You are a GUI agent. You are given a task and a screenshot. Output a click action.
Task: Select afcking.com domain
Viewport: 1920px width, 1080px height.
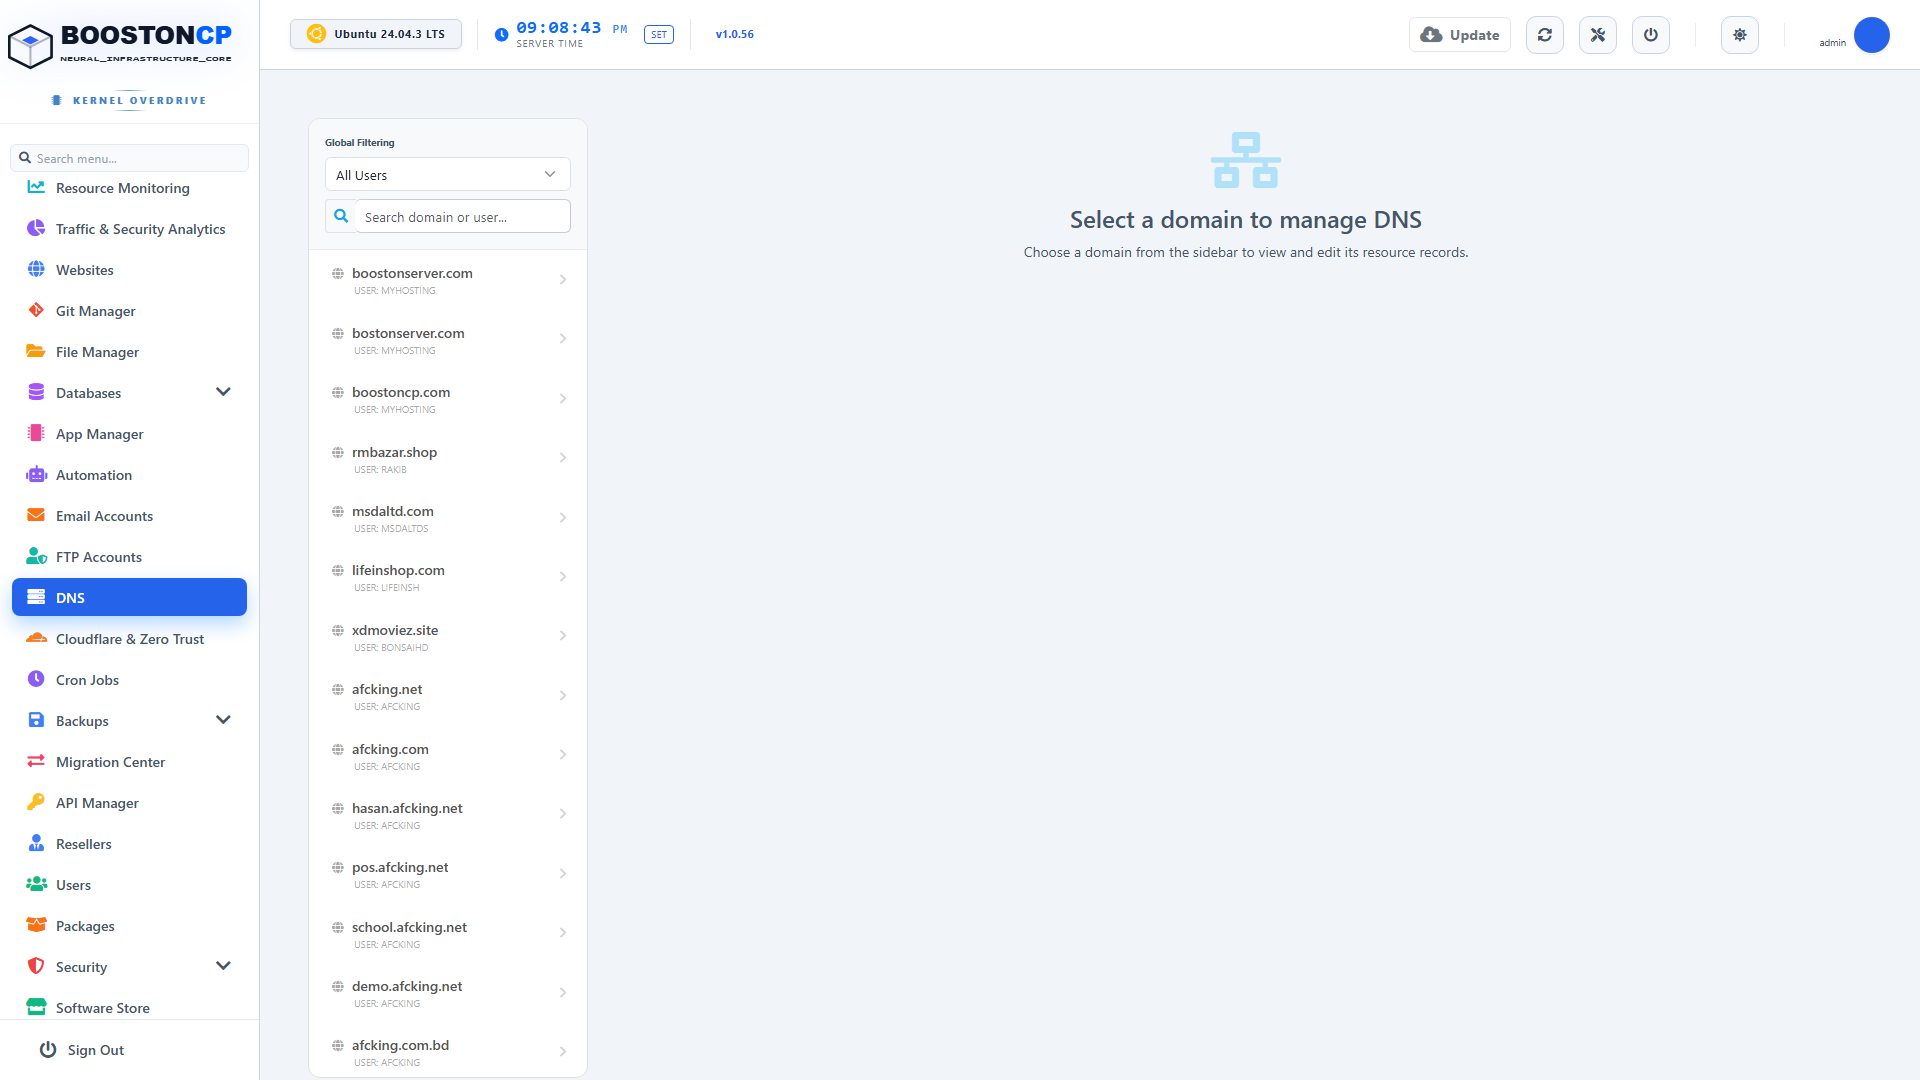pyautogui.click(x=448, y=756)
